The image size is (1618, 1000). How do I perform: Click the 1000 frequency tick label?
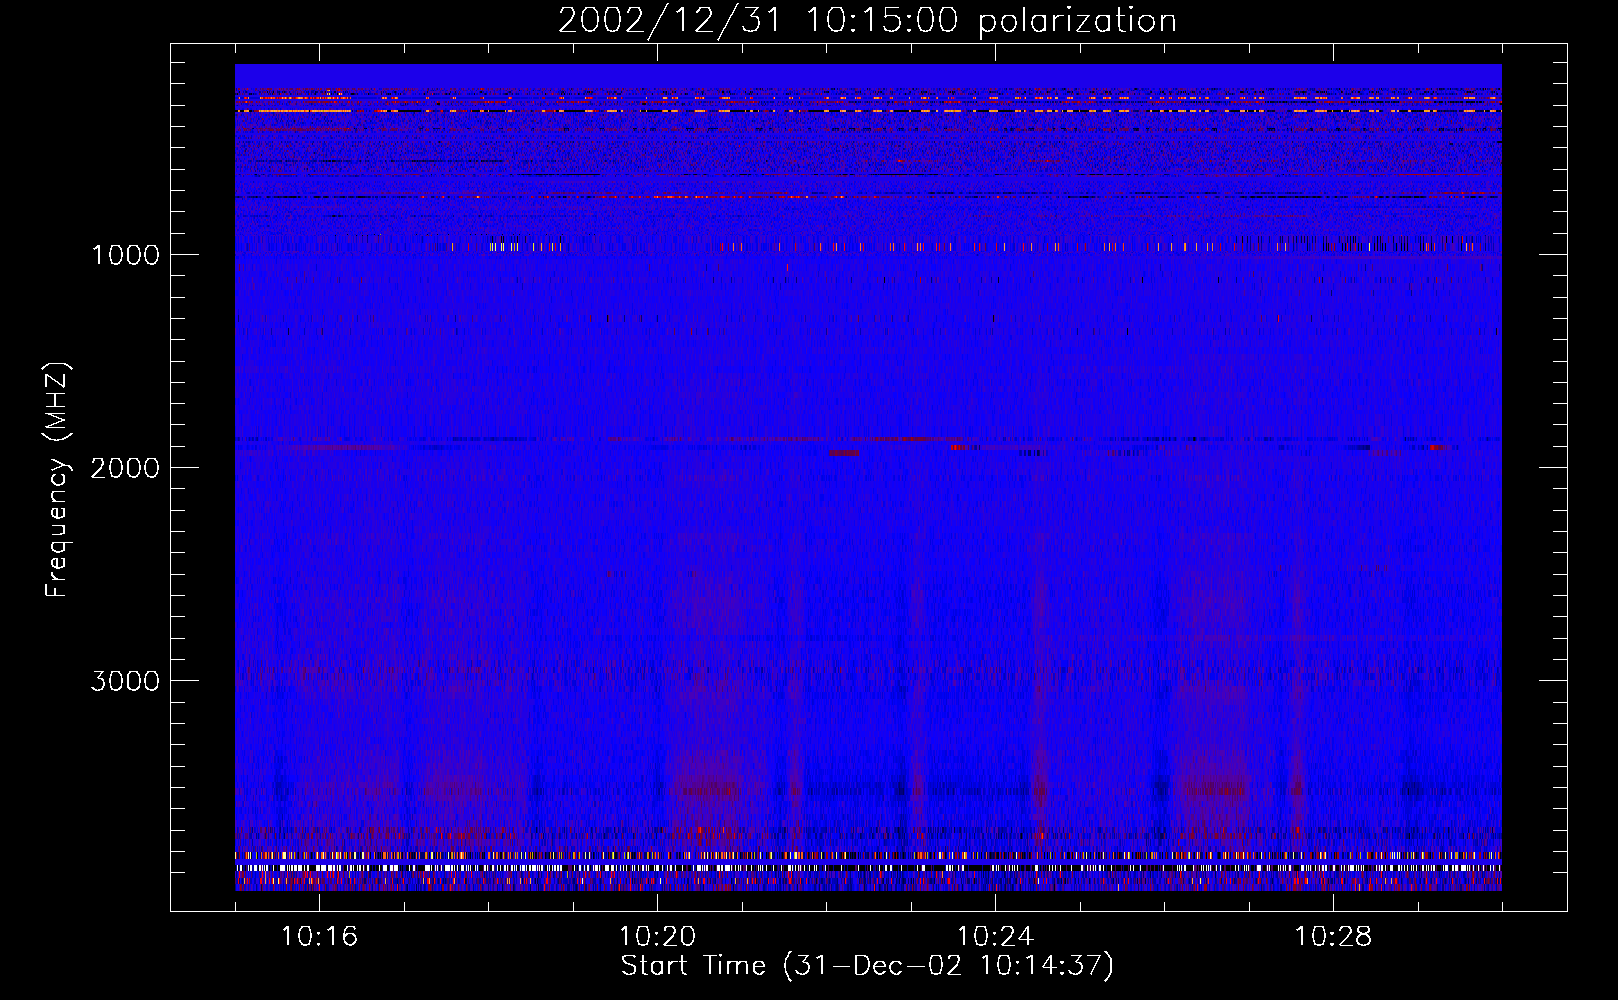click(125, 255)
